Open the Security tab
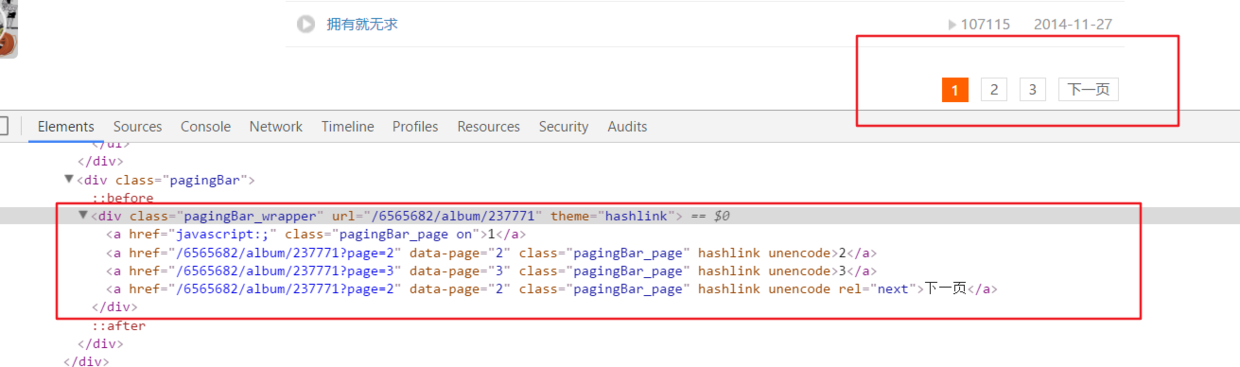The image size is (1240, 367). click(x=563, y=127)
